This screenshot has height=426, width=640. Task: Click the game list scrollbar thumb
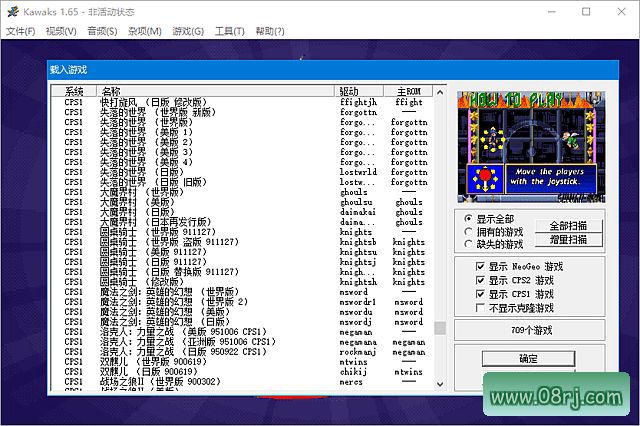[440, 328]
